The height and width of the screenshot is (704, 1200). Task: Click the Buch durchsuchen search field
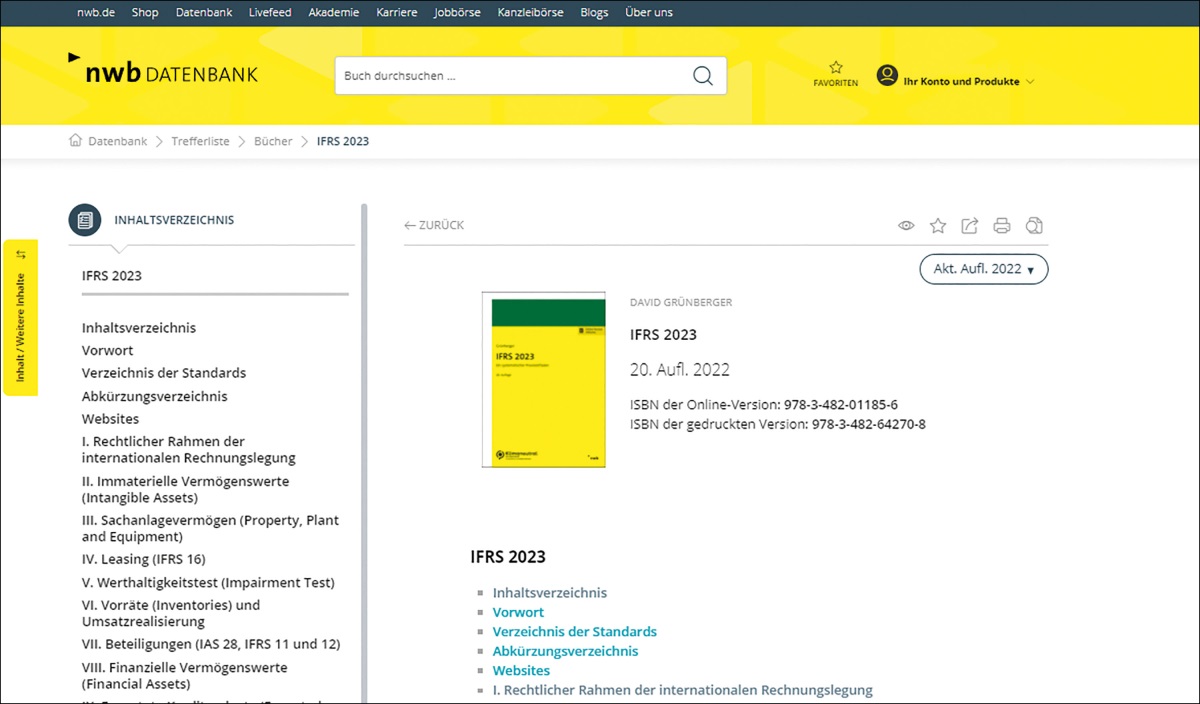point(510,76)
